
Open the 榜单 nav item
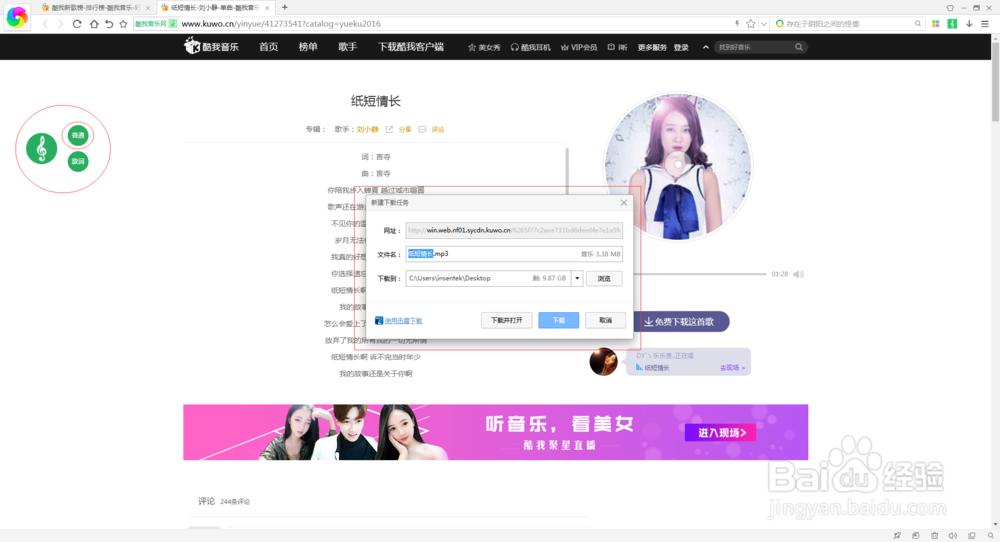point(308,47)
